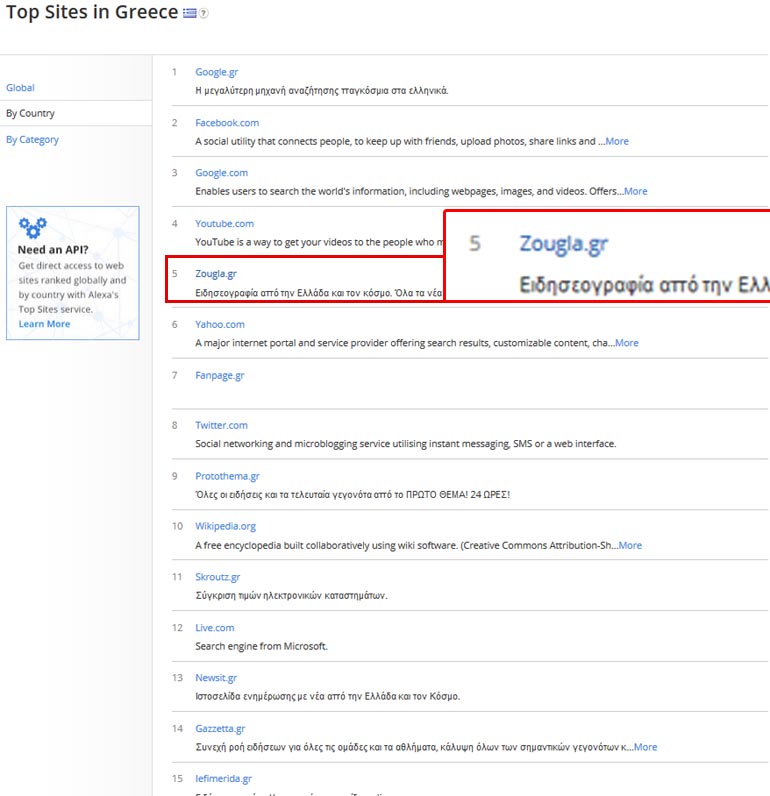Open the Google.gr site link

[x=216, y=72]
